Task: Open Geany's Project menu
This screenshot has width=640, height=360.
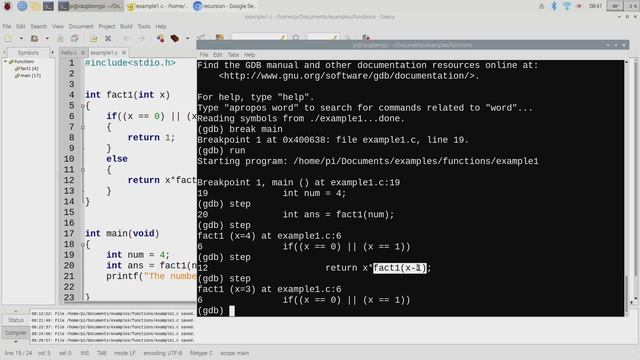Action: pyautogui.click(x=107, y=26)
